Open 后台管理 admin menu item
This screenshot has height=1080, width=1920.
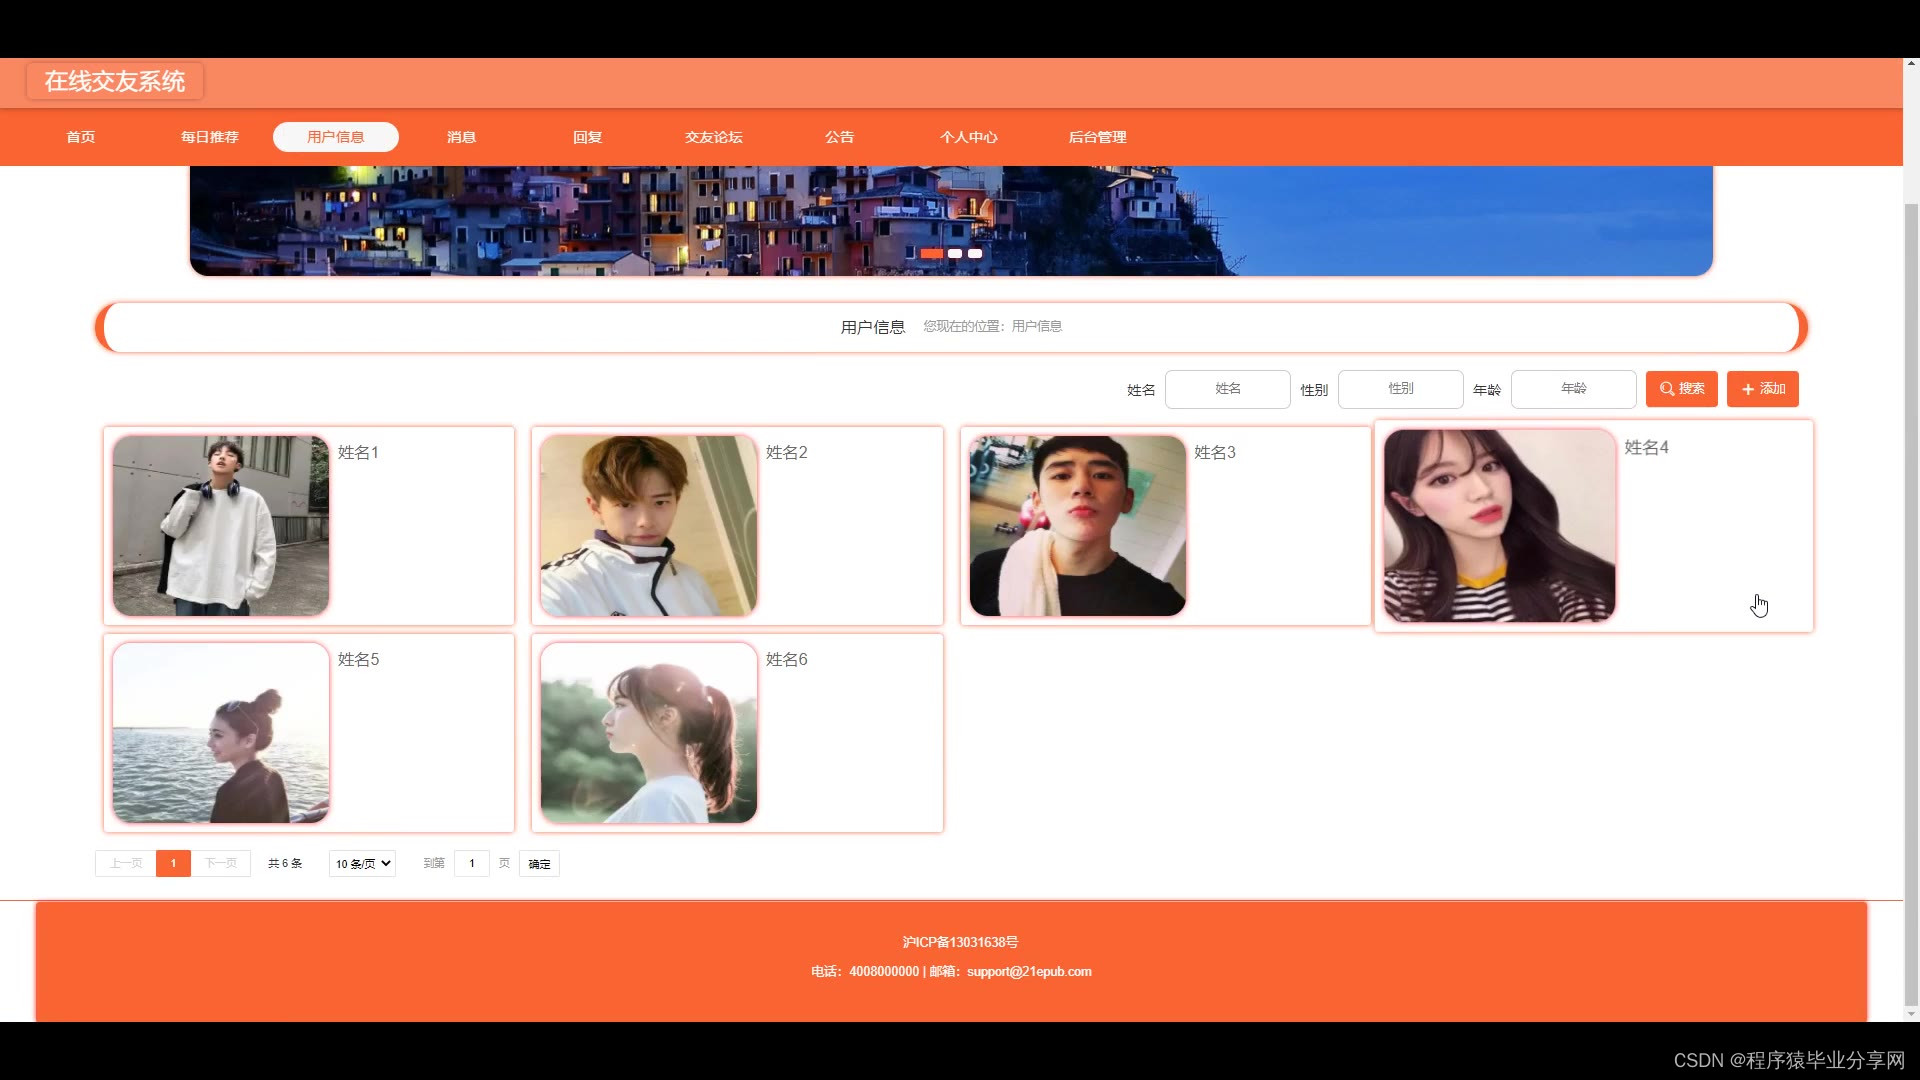pos(1097,137)
